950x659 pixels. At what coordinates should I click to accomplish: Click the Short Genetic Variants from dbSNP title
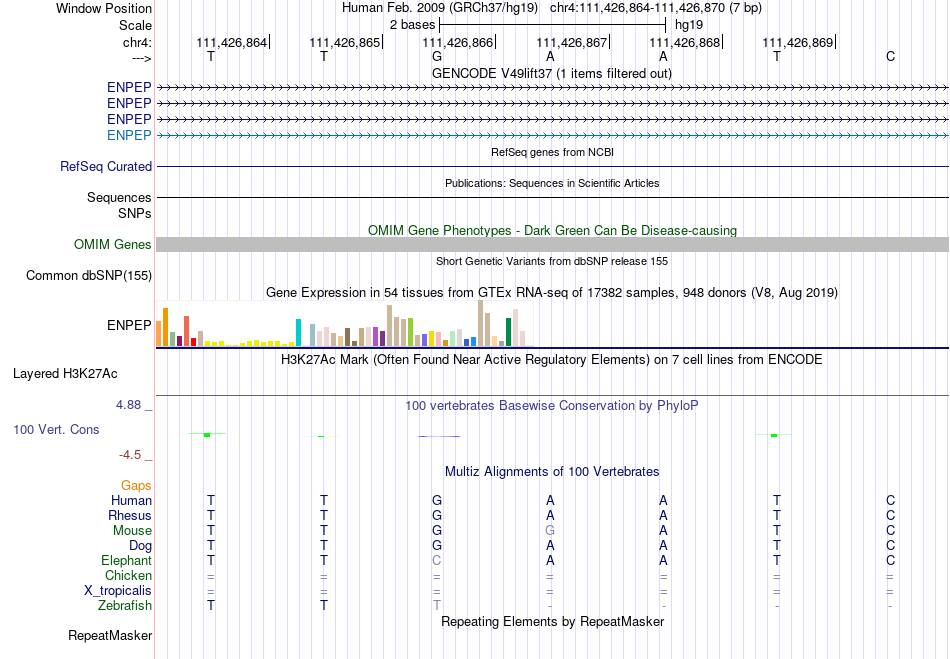click(x=552, y=262)
